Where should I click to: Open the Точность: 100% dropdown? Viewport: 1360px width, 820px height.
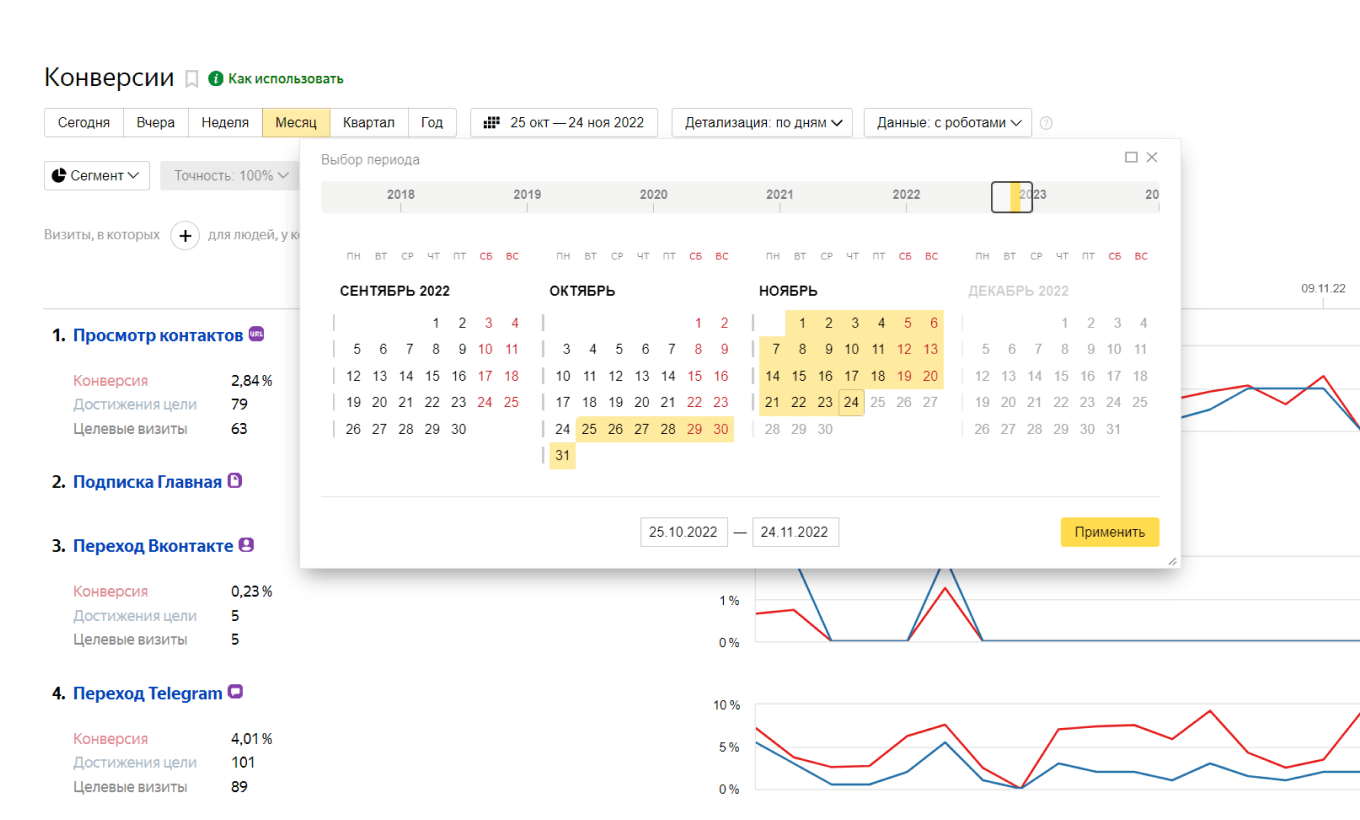(231, 176)
